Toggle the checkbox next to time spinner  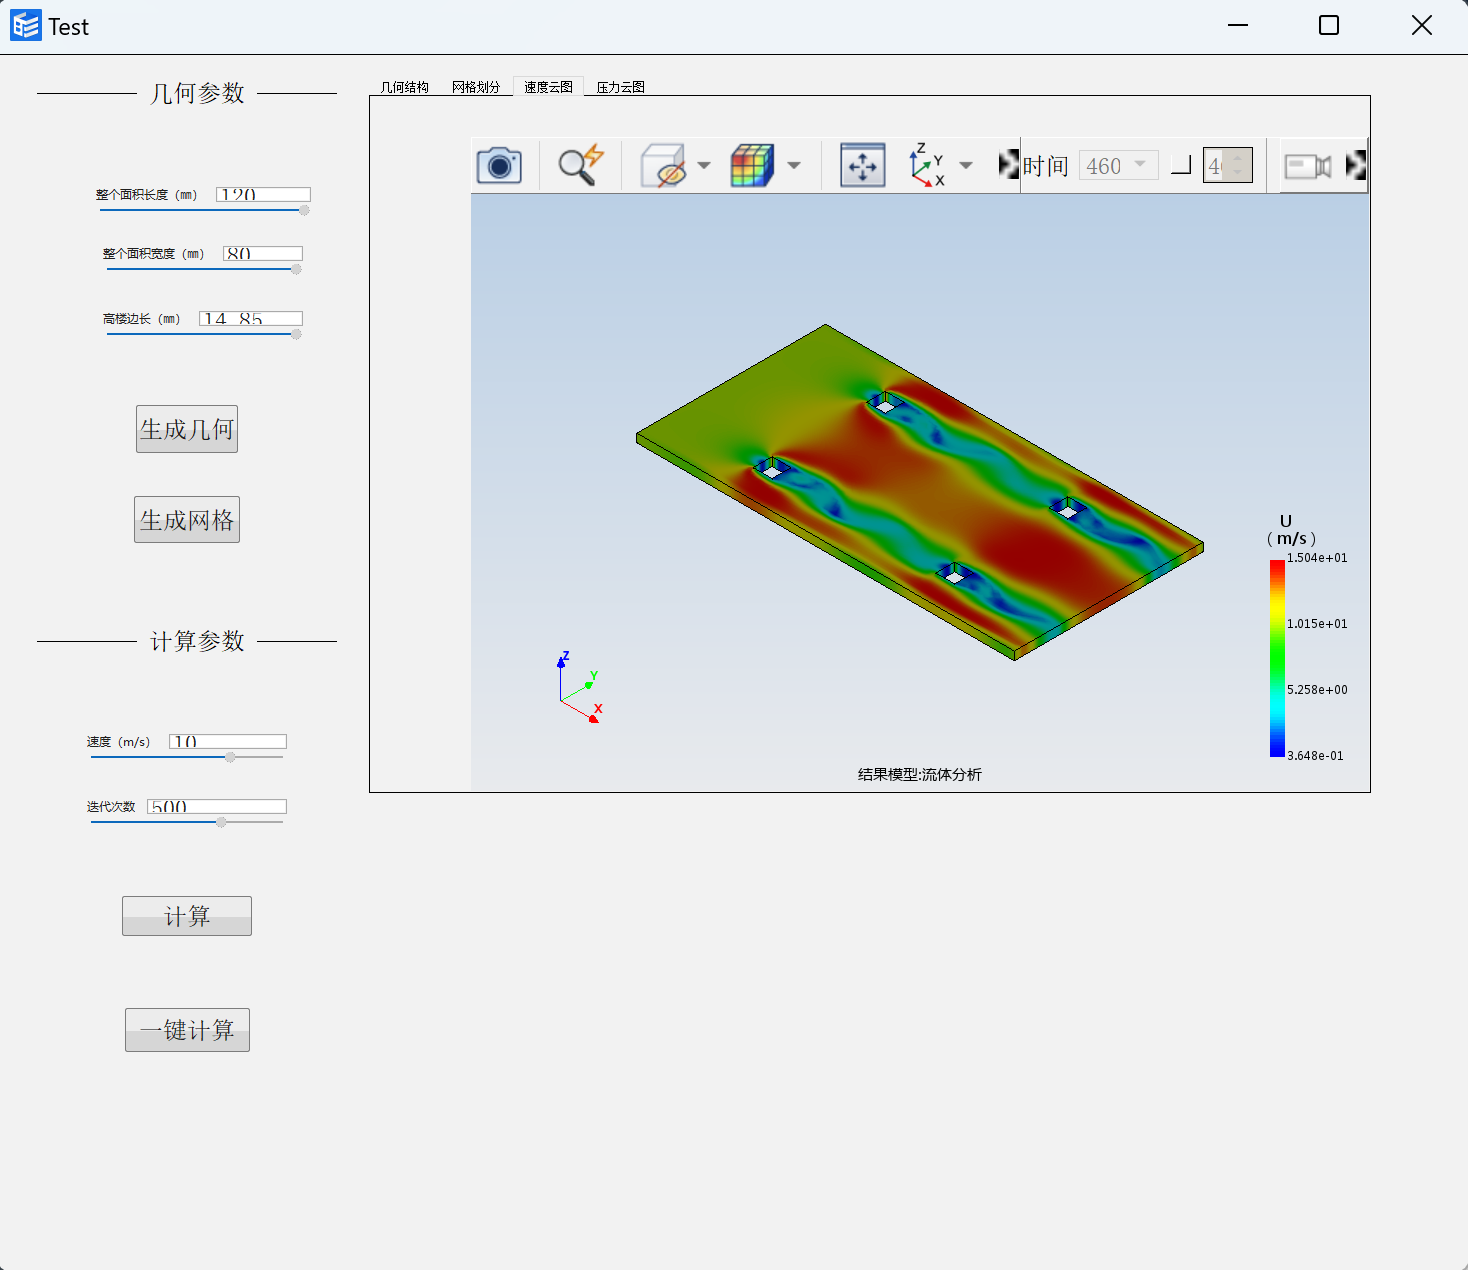point(1181,165)
